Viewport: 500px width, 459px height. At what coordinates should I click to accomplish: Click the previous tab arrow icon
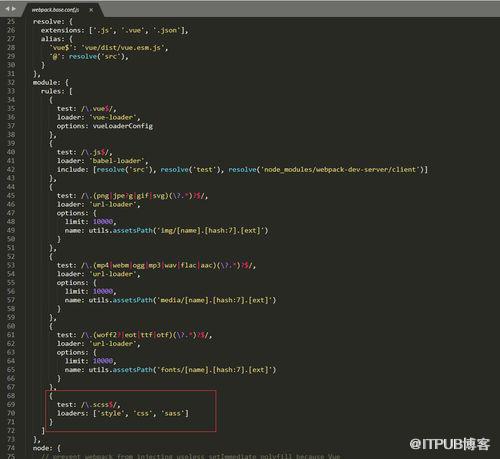tap(7, 9)
